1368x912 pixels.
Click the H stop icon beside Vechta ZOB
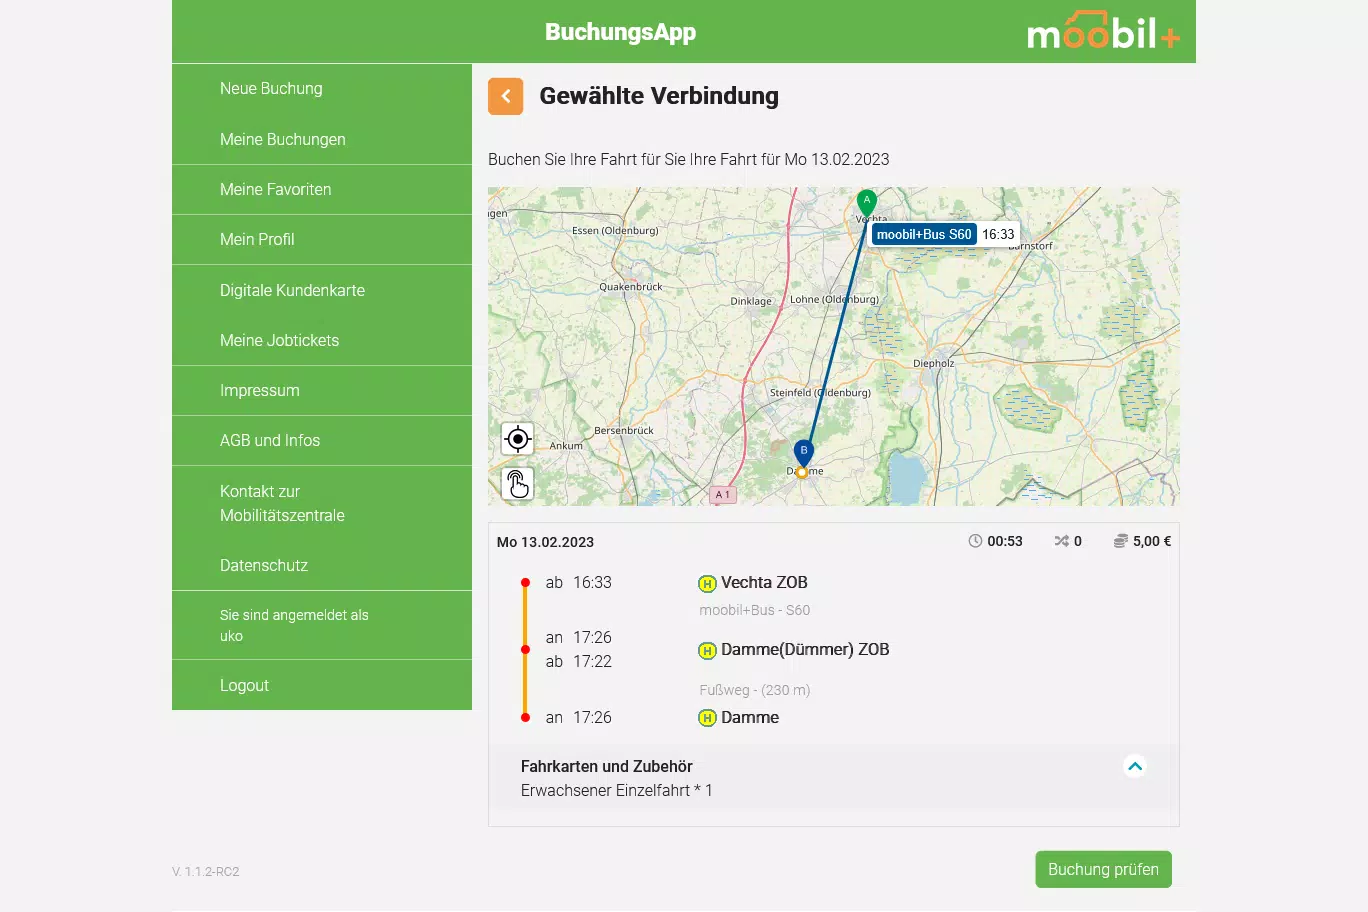coord(706,582)
